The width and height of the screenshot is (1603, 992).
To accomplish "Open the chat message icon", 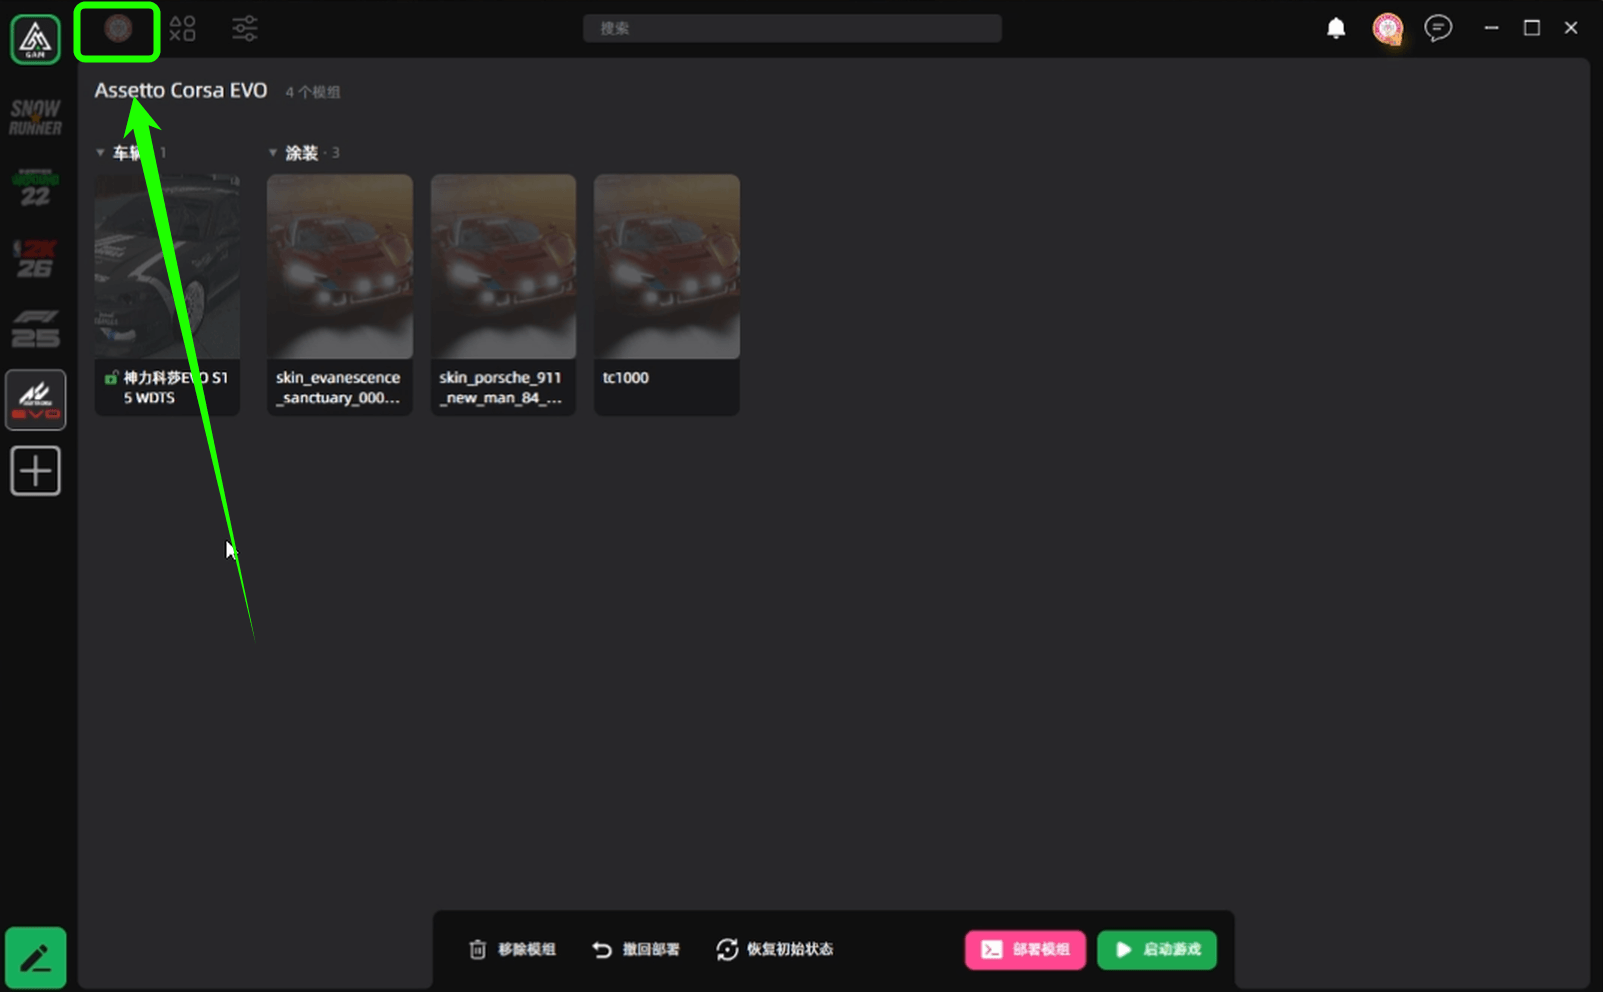I will (x=1438, y=28).
